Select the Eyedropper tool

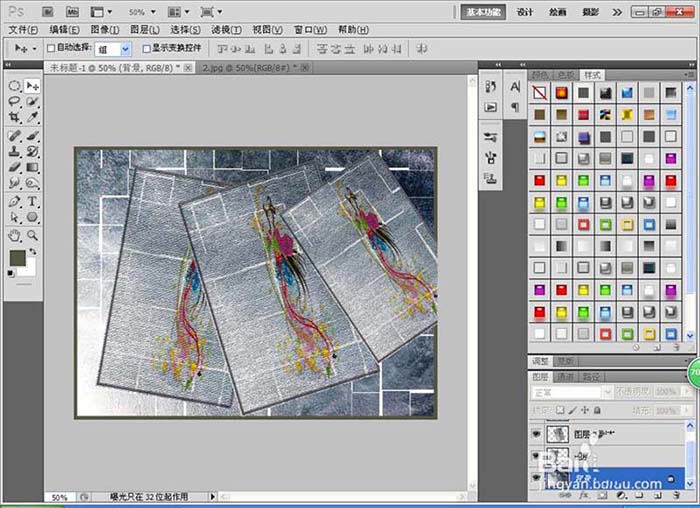[32, 117]
